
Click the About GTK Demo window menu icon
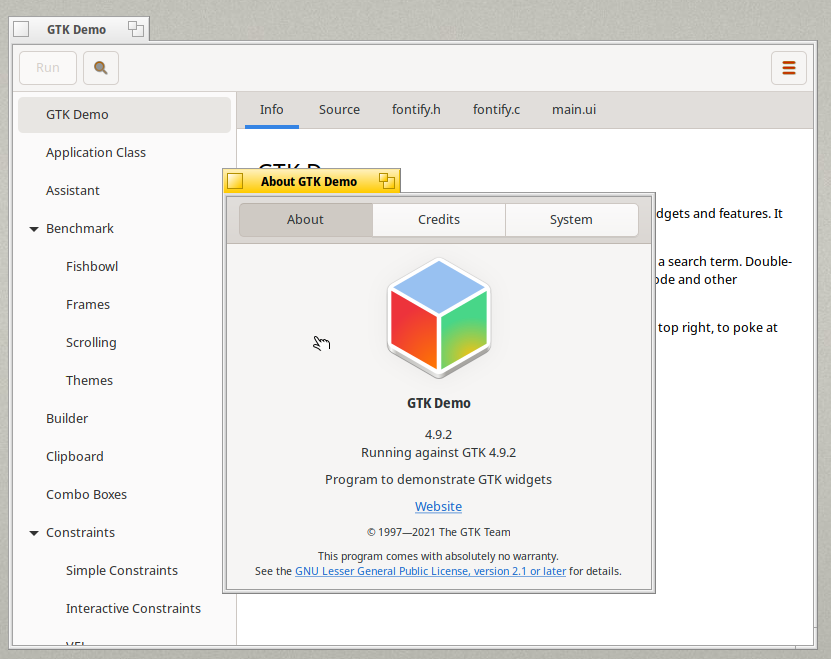[235, 181]
